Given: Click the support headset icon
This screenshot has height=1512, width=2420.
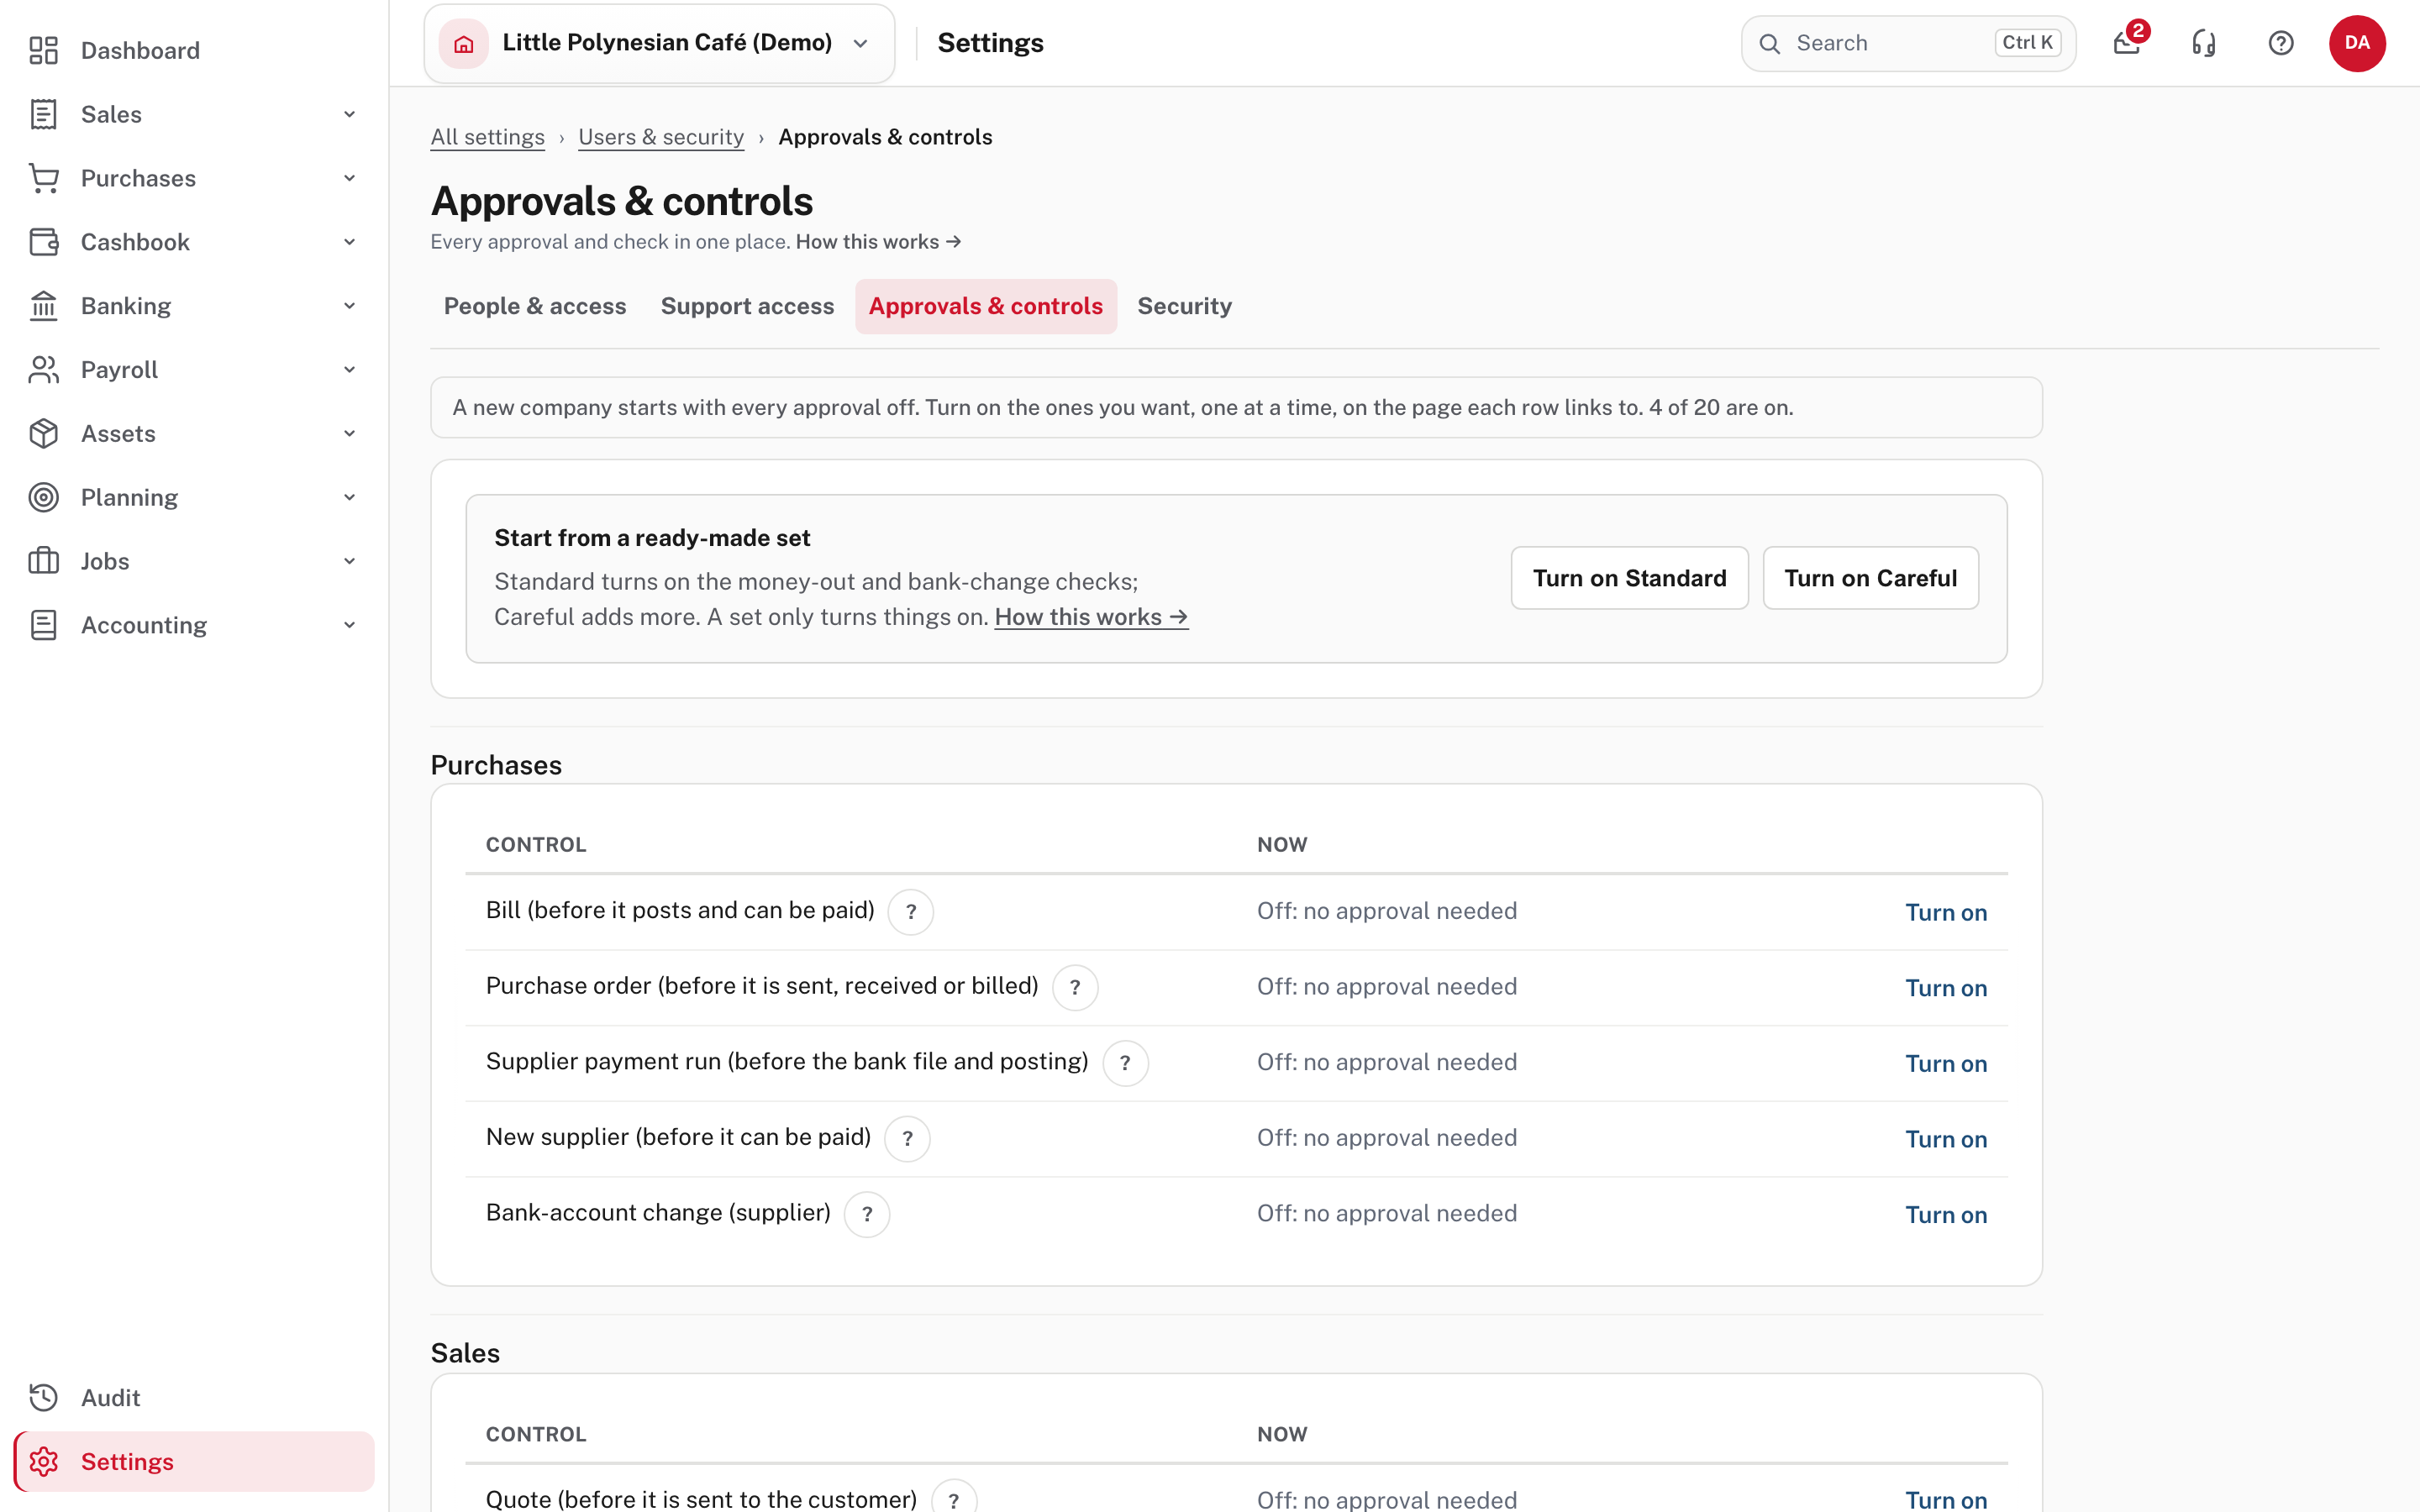Looking at the screenshot, I should pos(2204,43).
